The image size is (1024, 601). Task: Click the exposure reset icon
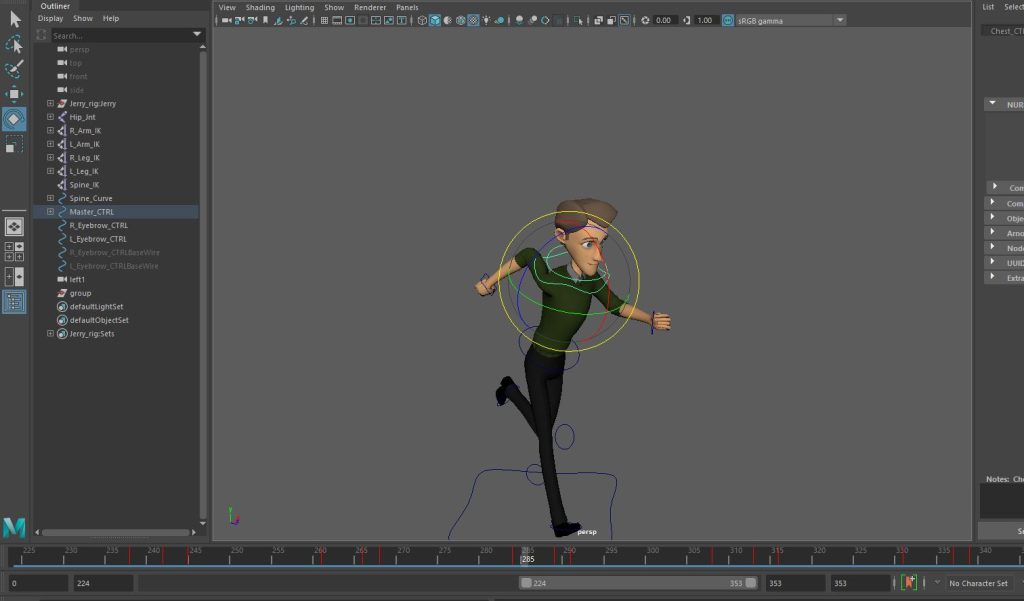coord(645,20)
